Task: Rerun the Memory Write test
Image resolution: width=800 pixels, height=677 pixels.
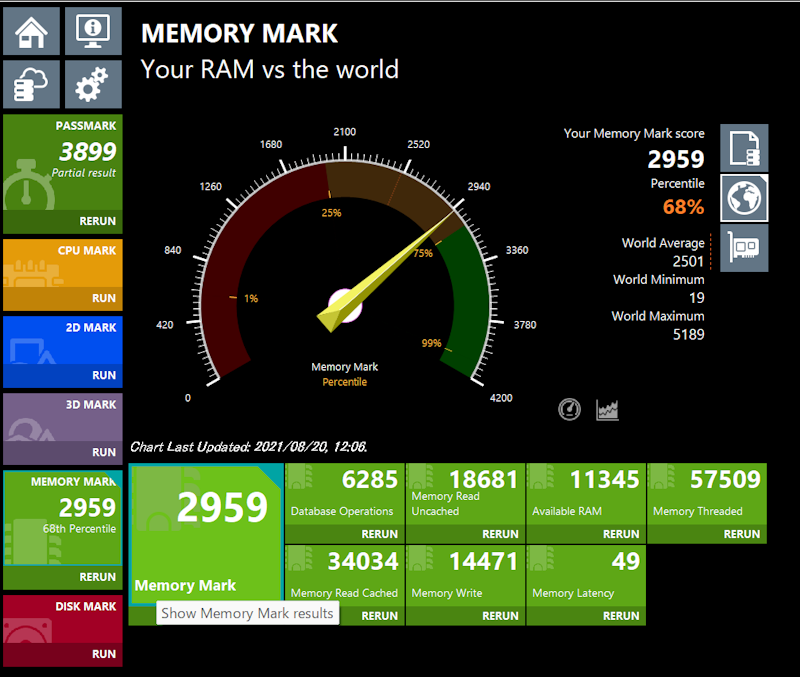Action: tap(500, 616)
